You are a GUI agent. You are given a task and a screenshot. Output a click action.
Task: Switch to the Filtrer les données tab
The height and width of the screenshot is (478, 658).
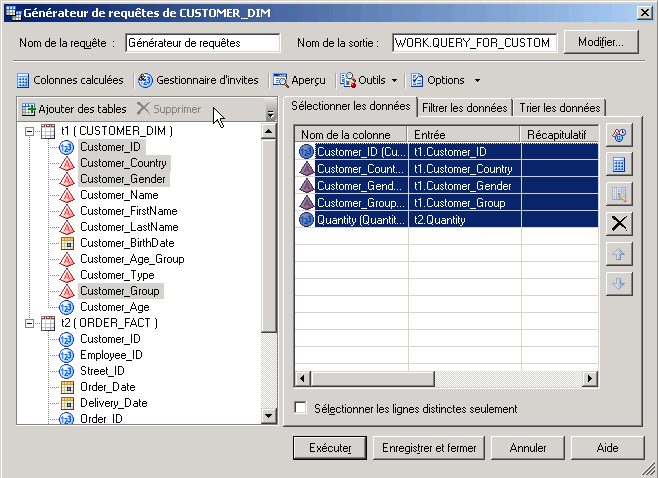click(x=464, y=108)
